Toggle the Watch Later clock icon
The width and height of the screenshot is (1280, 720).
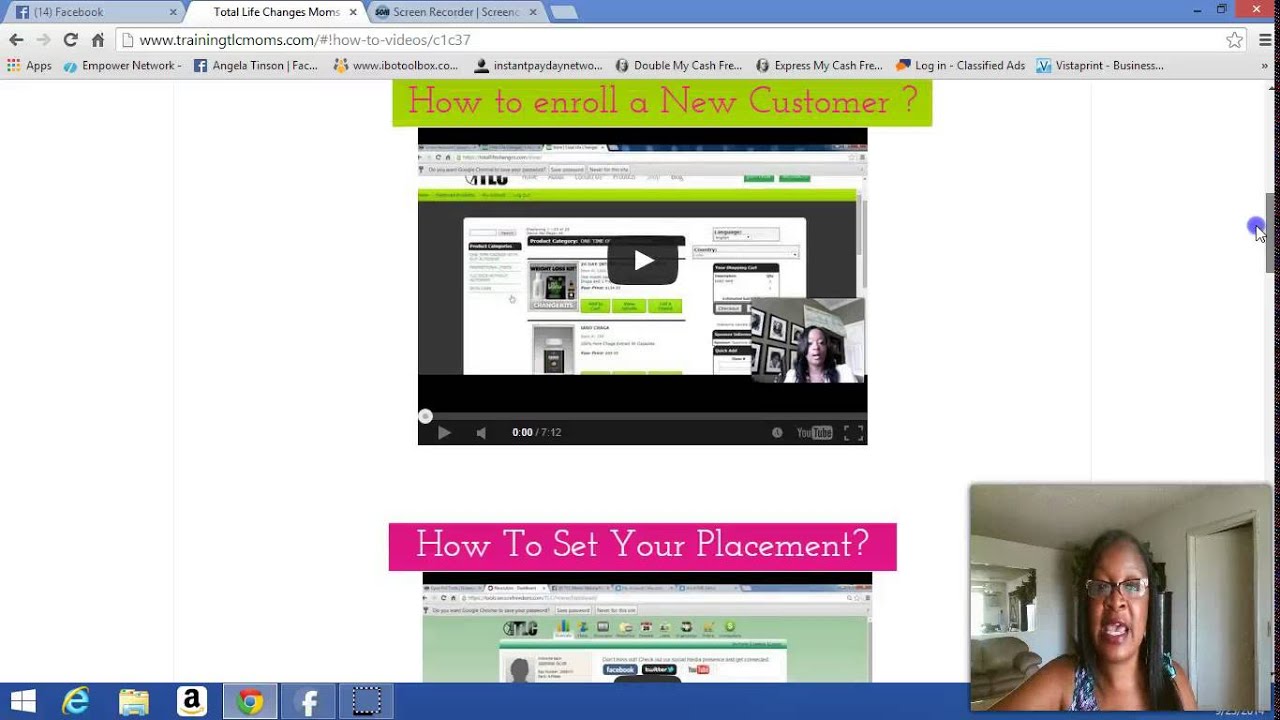click(x=777, y=432)
